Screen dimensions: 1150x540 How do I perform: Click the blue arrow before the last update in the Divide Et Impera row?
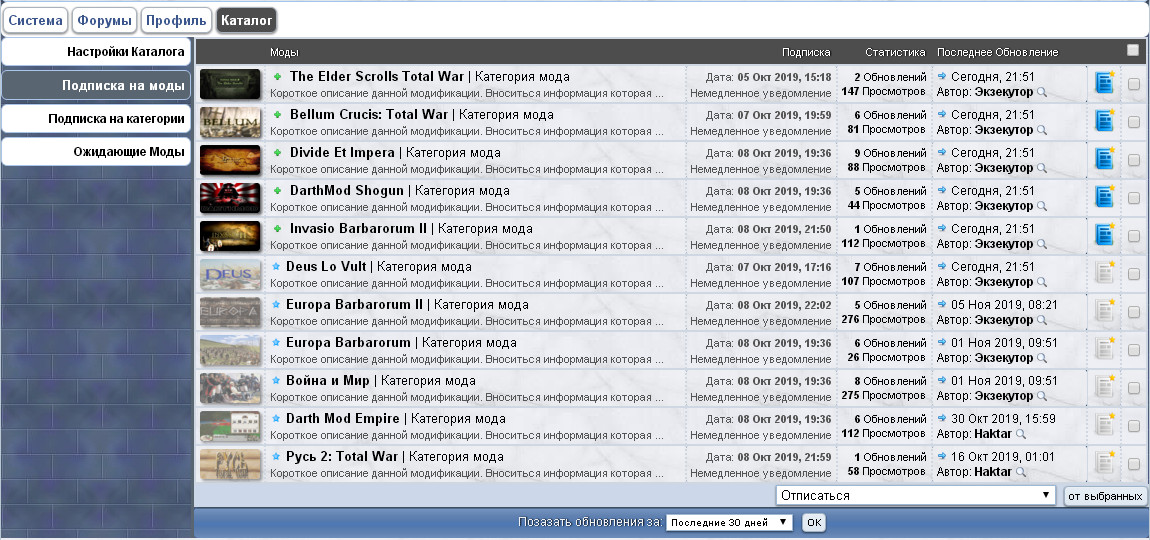click(x=942, y=152)
